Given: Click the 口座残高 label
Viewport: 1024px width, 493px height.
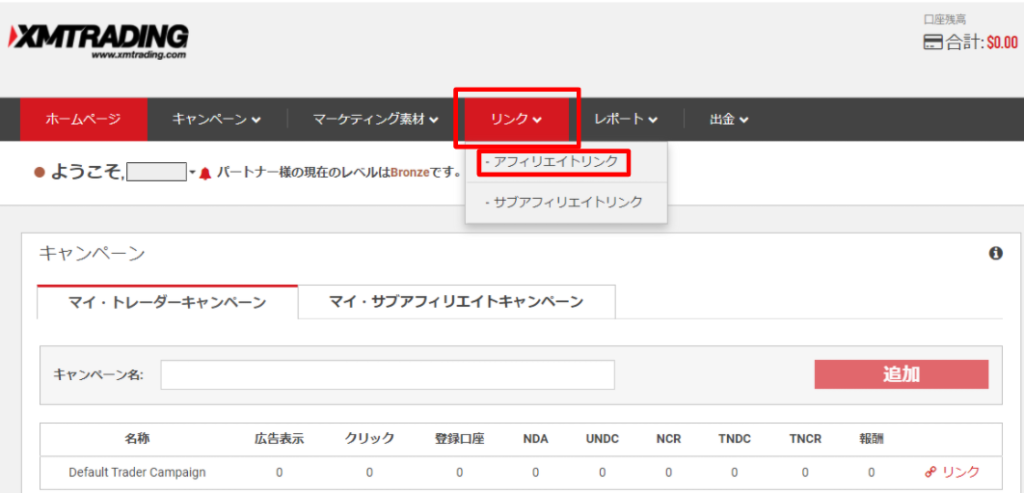Looking at the screenshot, I should point(943,20).
